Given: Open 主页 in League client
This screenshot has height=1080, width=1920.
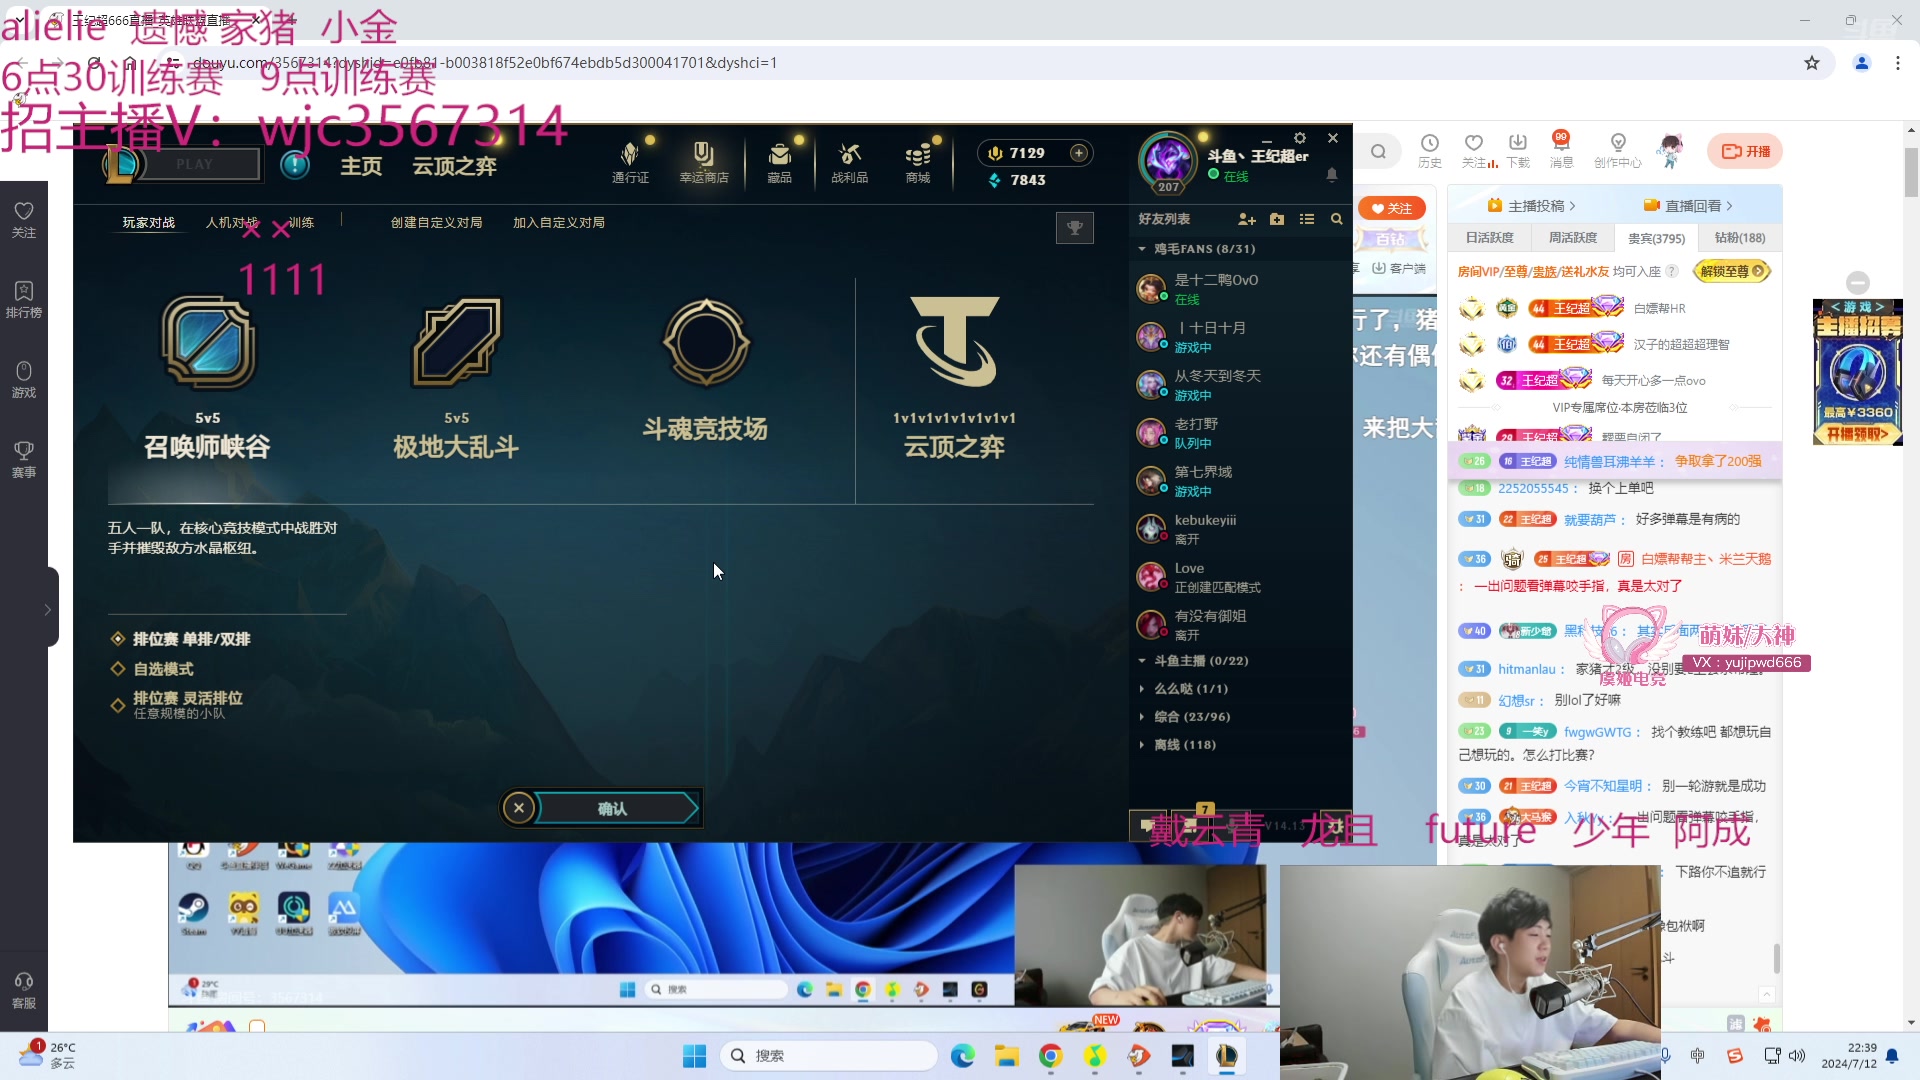Looking at the screenshot, I should pos(361,166).
